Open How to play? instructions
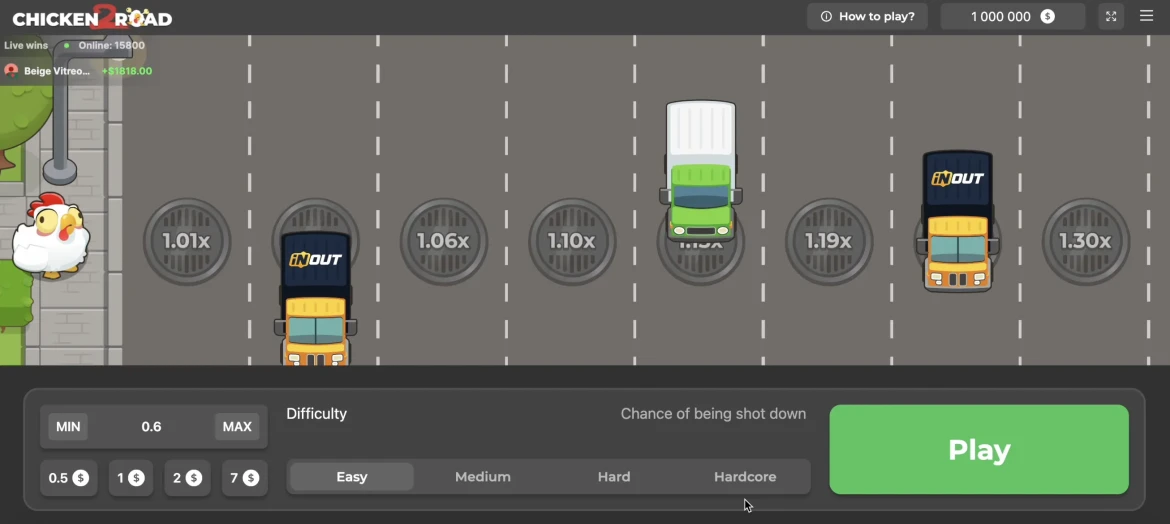Screen dimensions: 1170x524 tap(867, 17)
